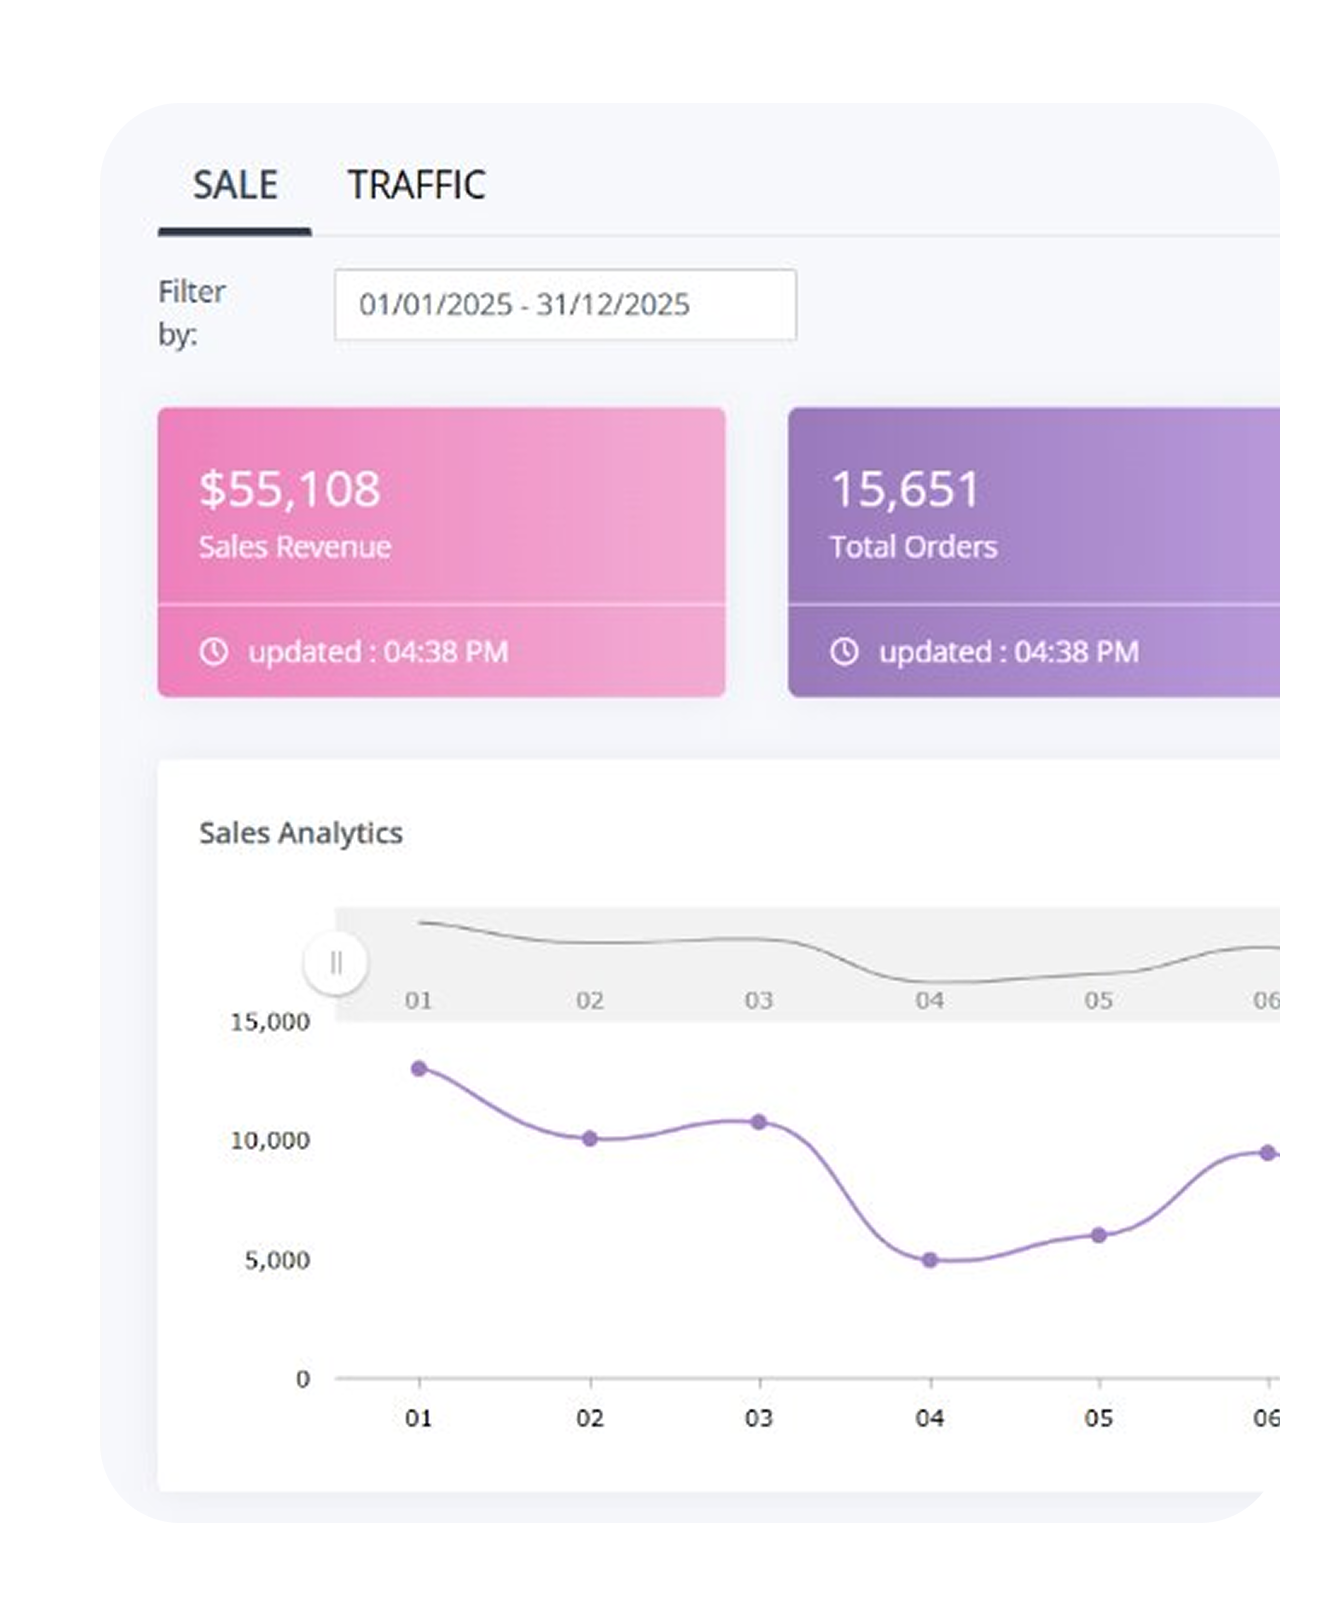The image size is (1343, 1614).
Task: Click label 03 in the gray navigator strip
Action: [759, 1000]
